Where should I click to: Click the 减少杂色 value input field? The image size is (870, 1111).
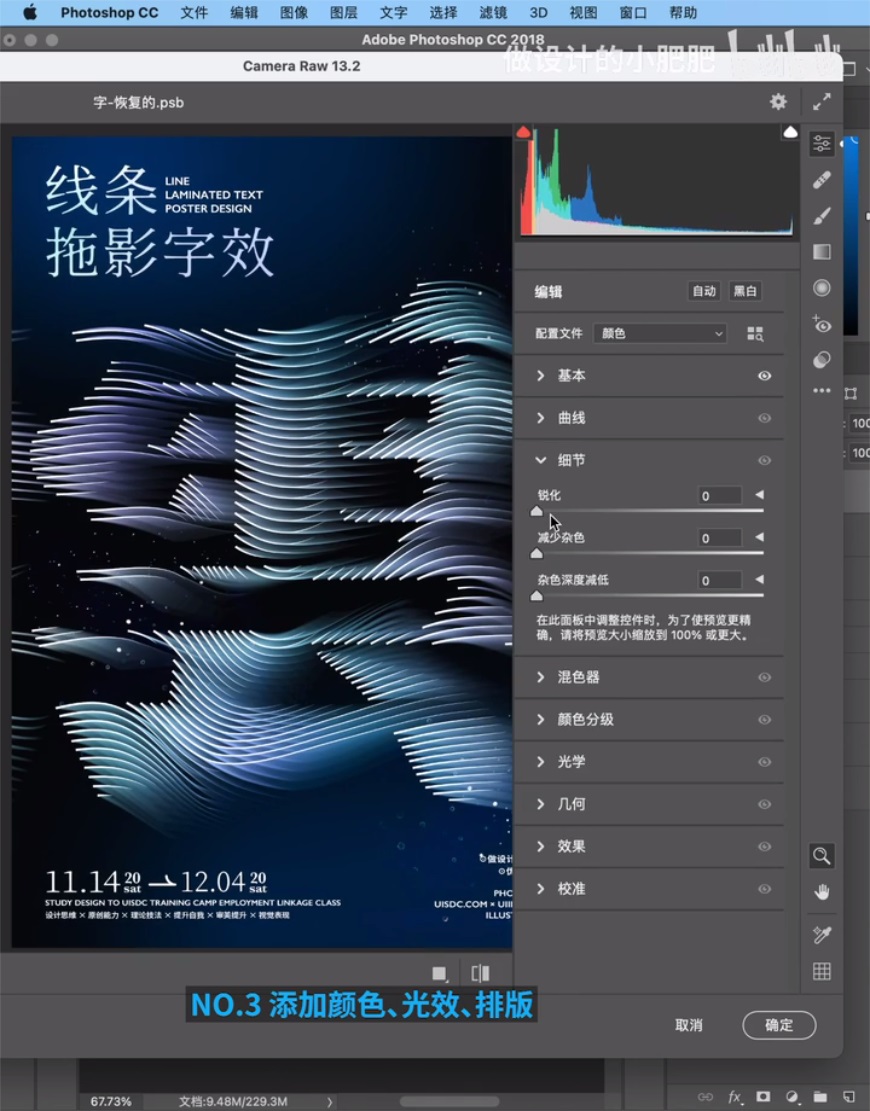pos(720,538)
